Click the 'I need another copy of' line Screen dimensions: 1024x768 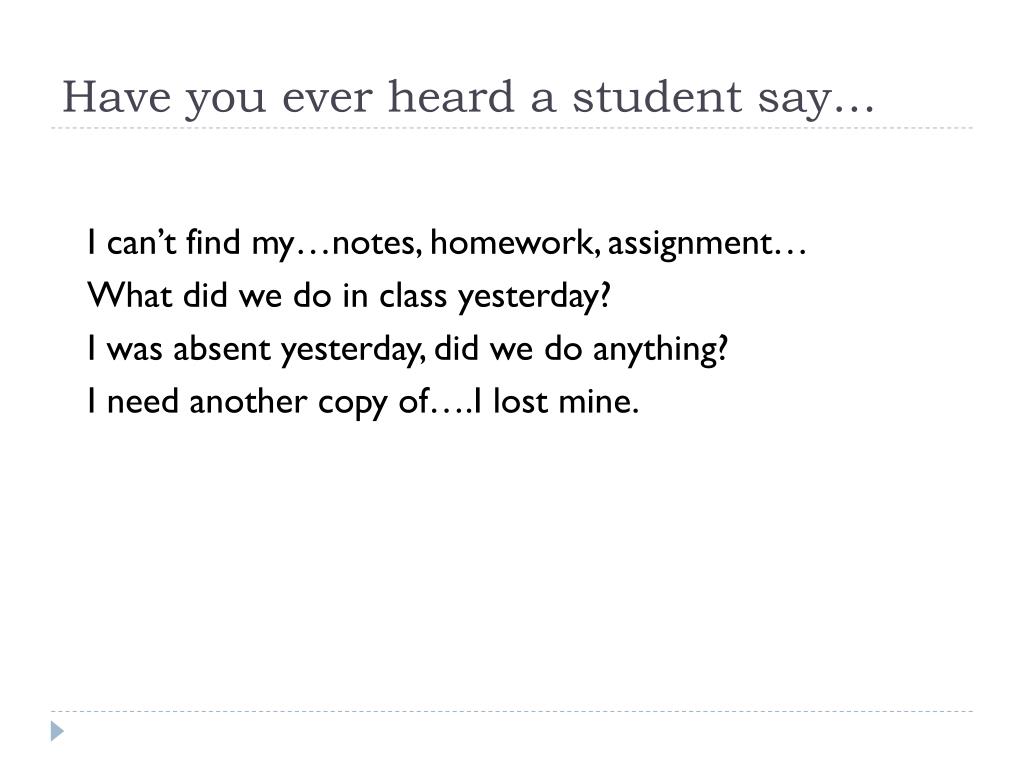[362, 402]
